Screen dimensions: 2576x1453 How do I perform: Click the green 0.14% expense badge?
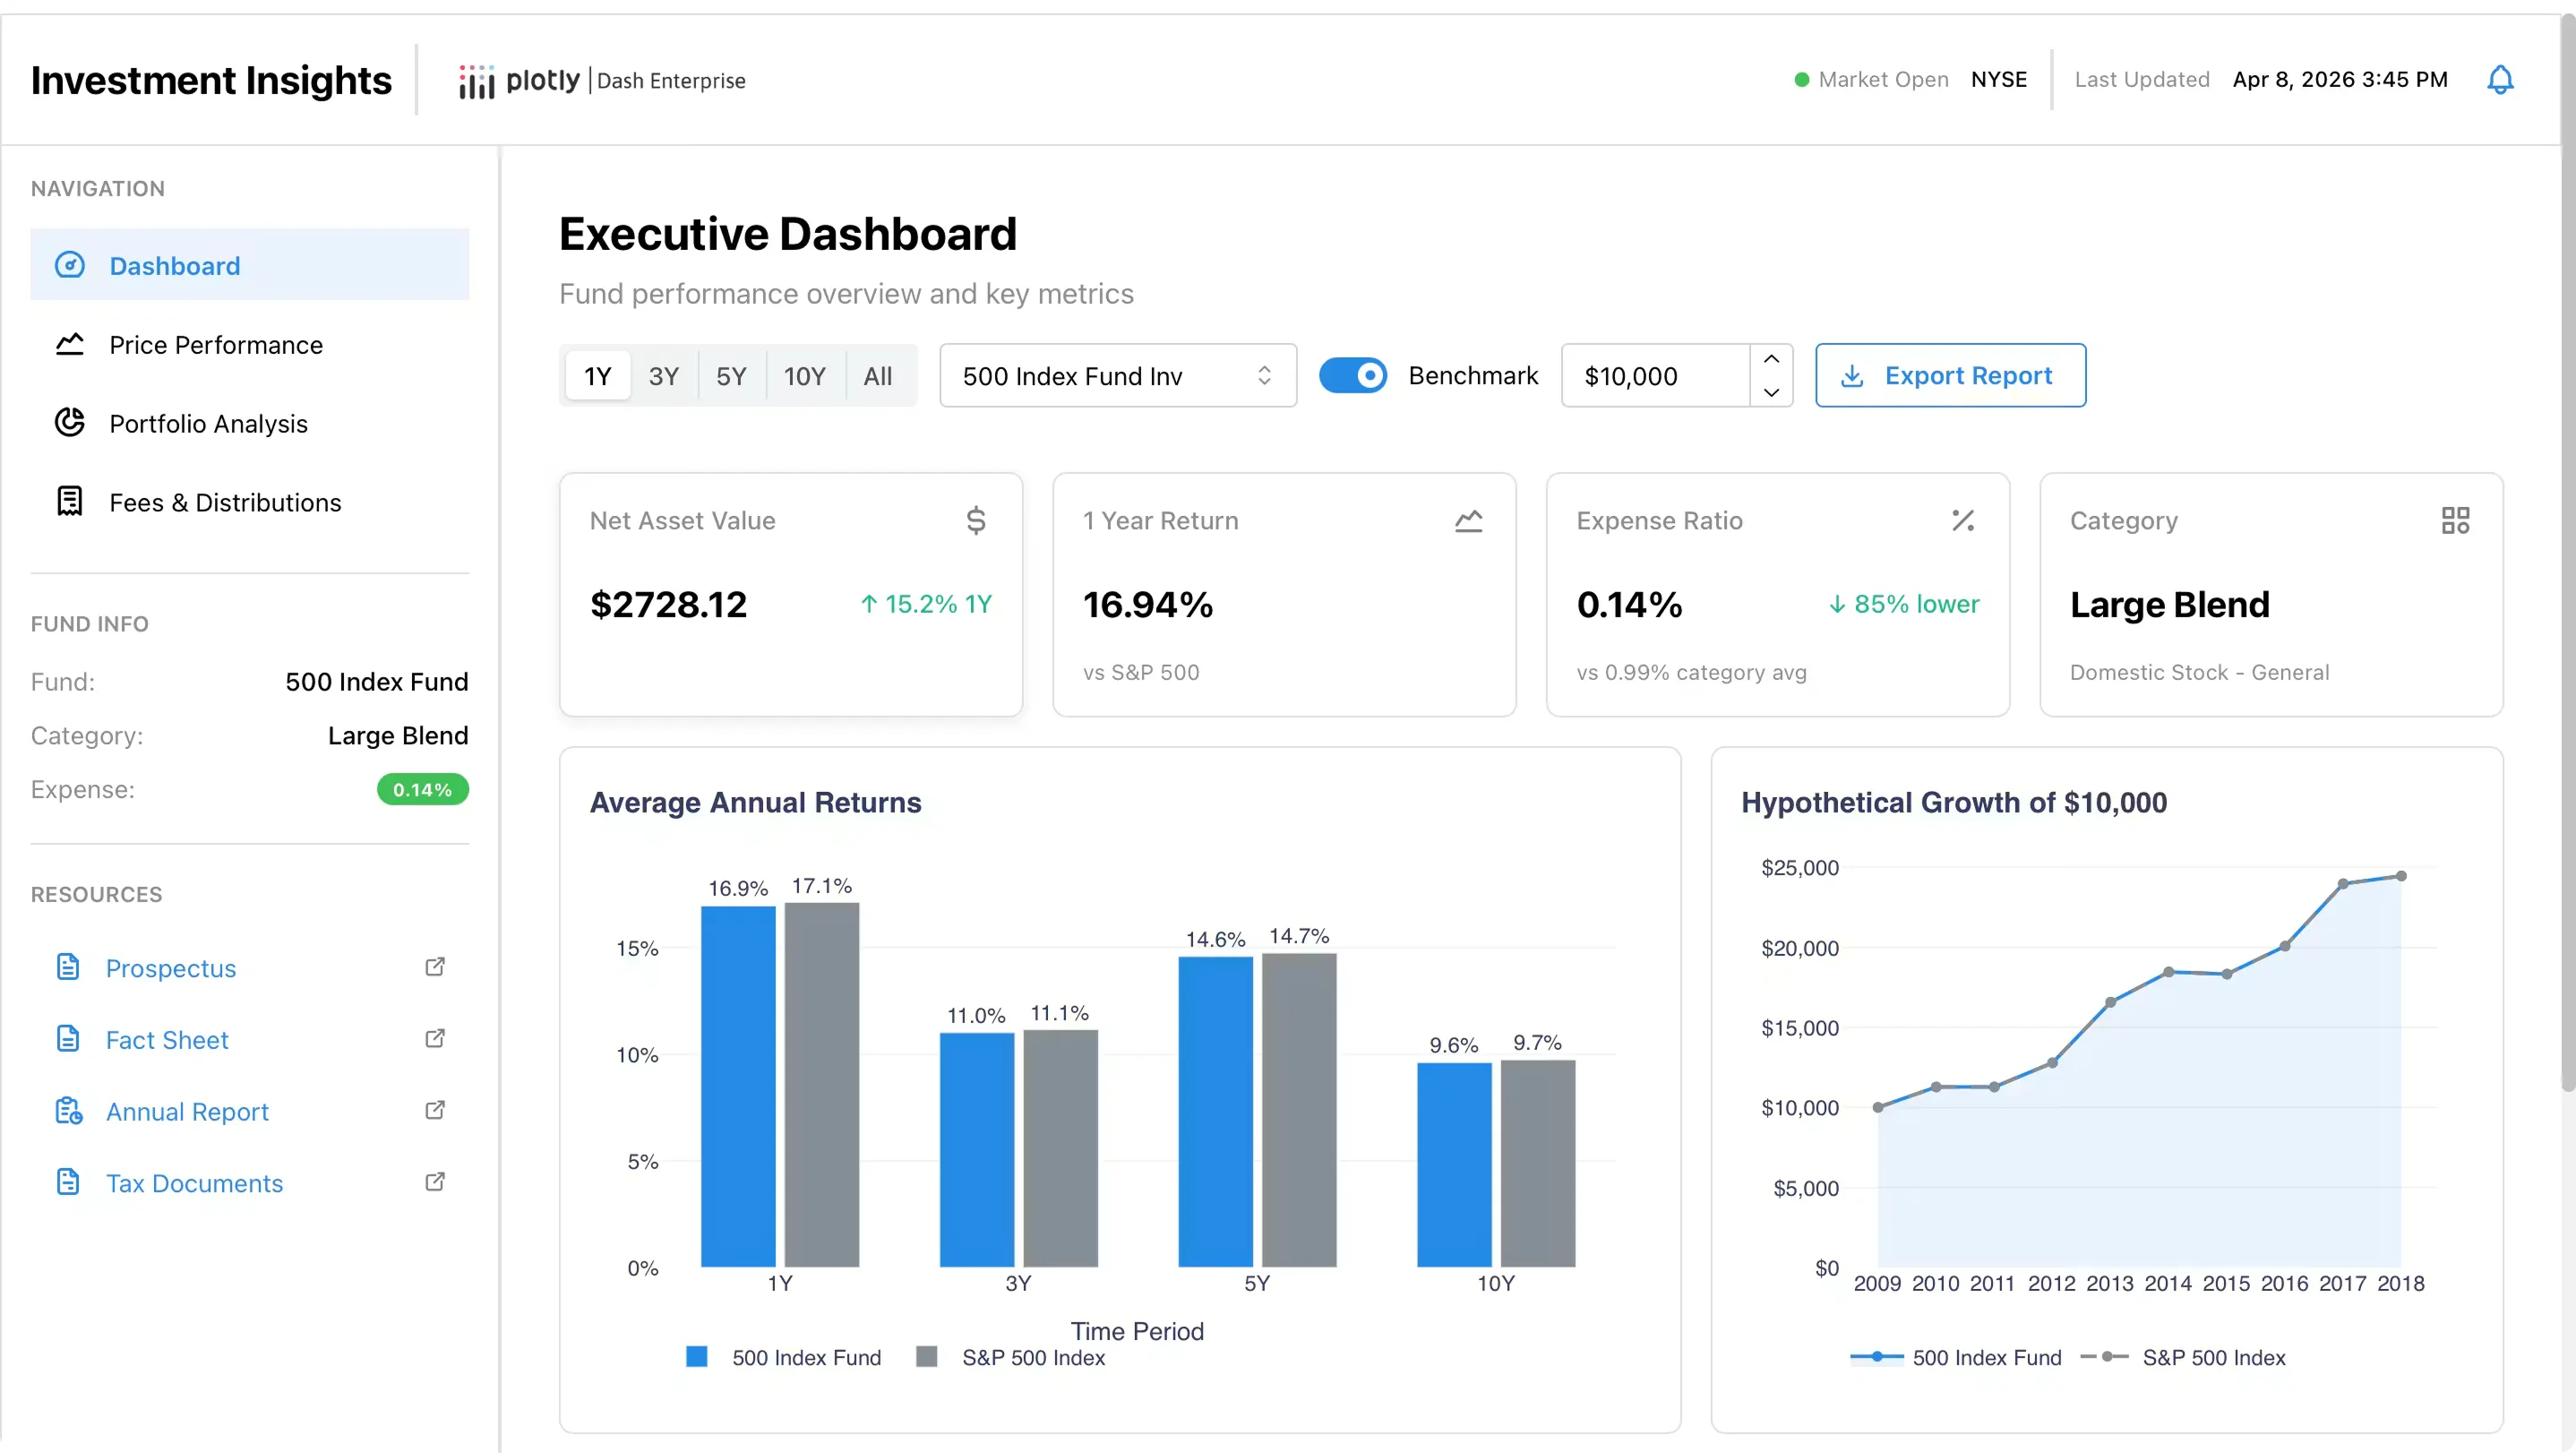click(422, 789)
